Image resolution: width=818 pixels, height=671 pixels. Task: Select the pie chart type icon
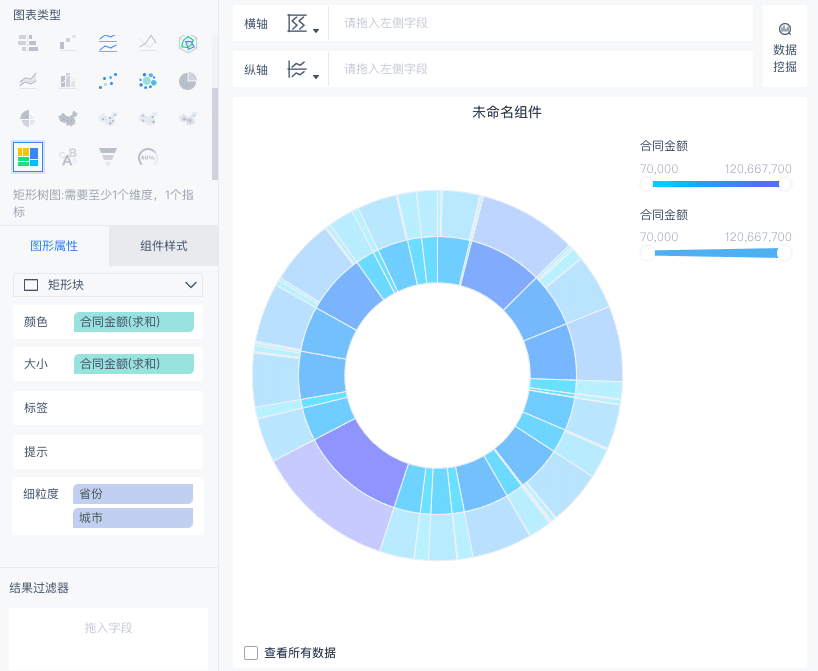pyautogui.click(x=188, y=81)
